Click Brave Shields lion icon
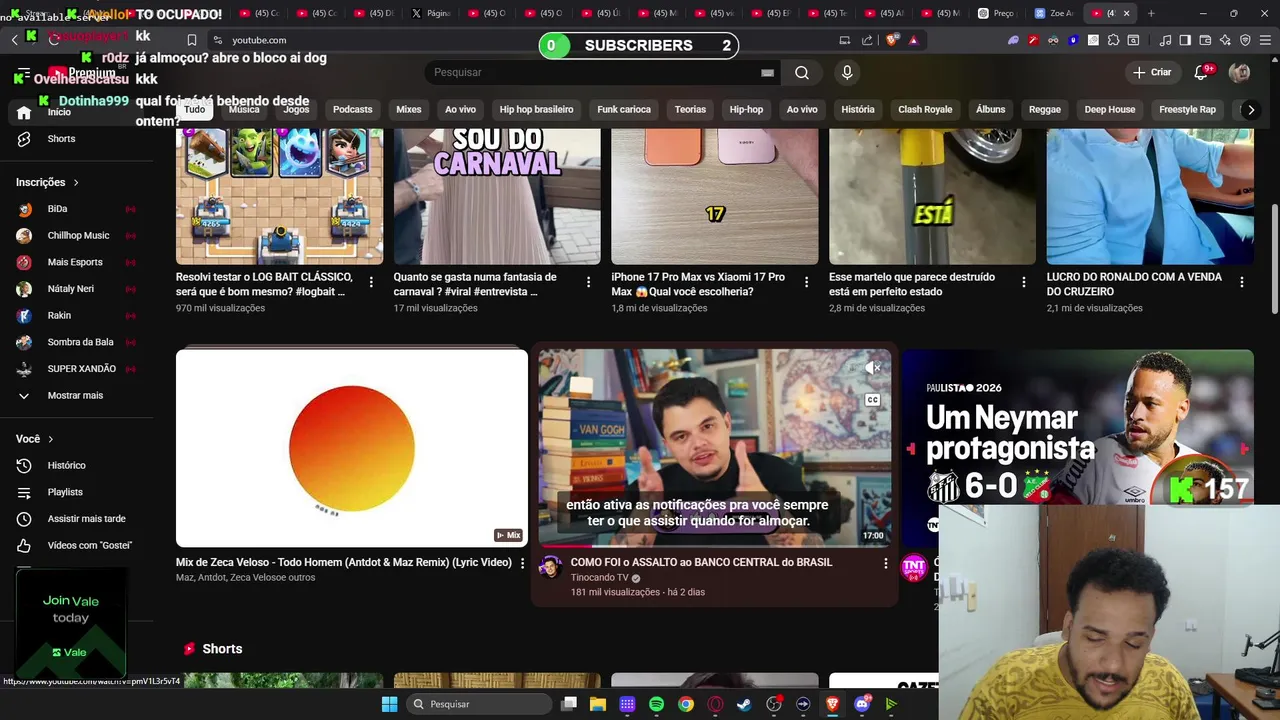Viewport: 1280px width, 720px height. pos(892,40)
